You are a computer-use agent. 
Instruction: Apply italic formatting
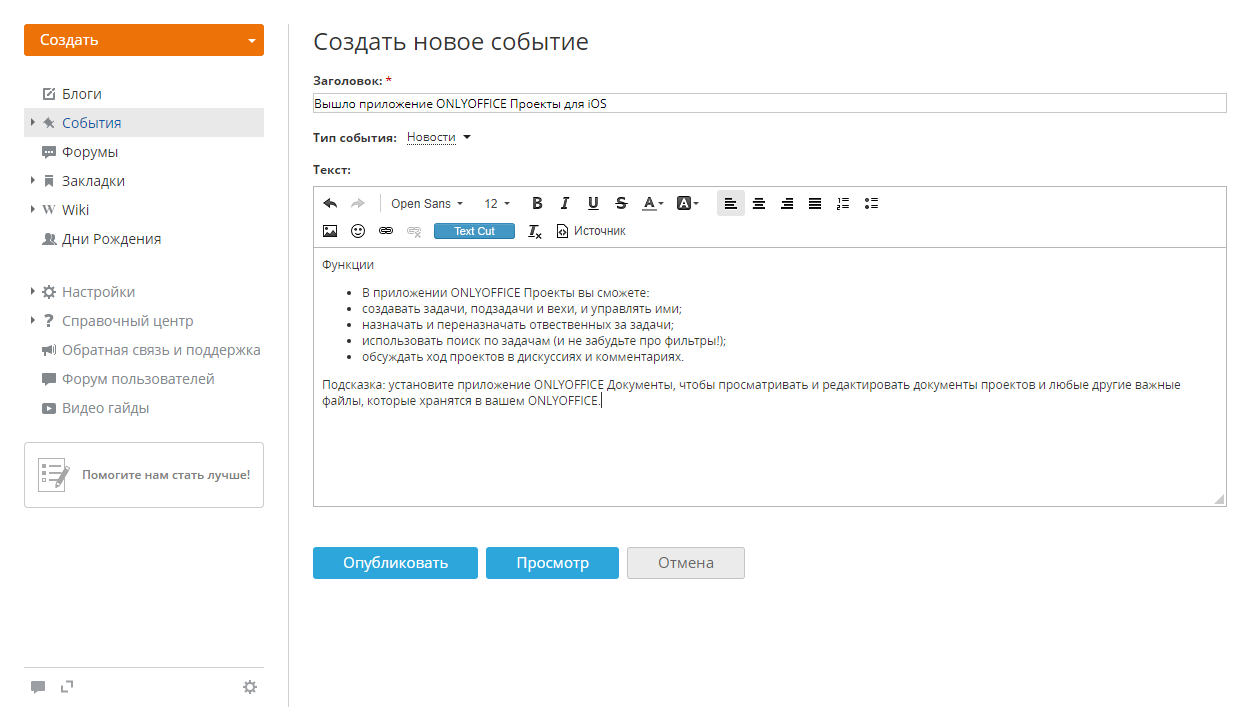pos(565,203)
